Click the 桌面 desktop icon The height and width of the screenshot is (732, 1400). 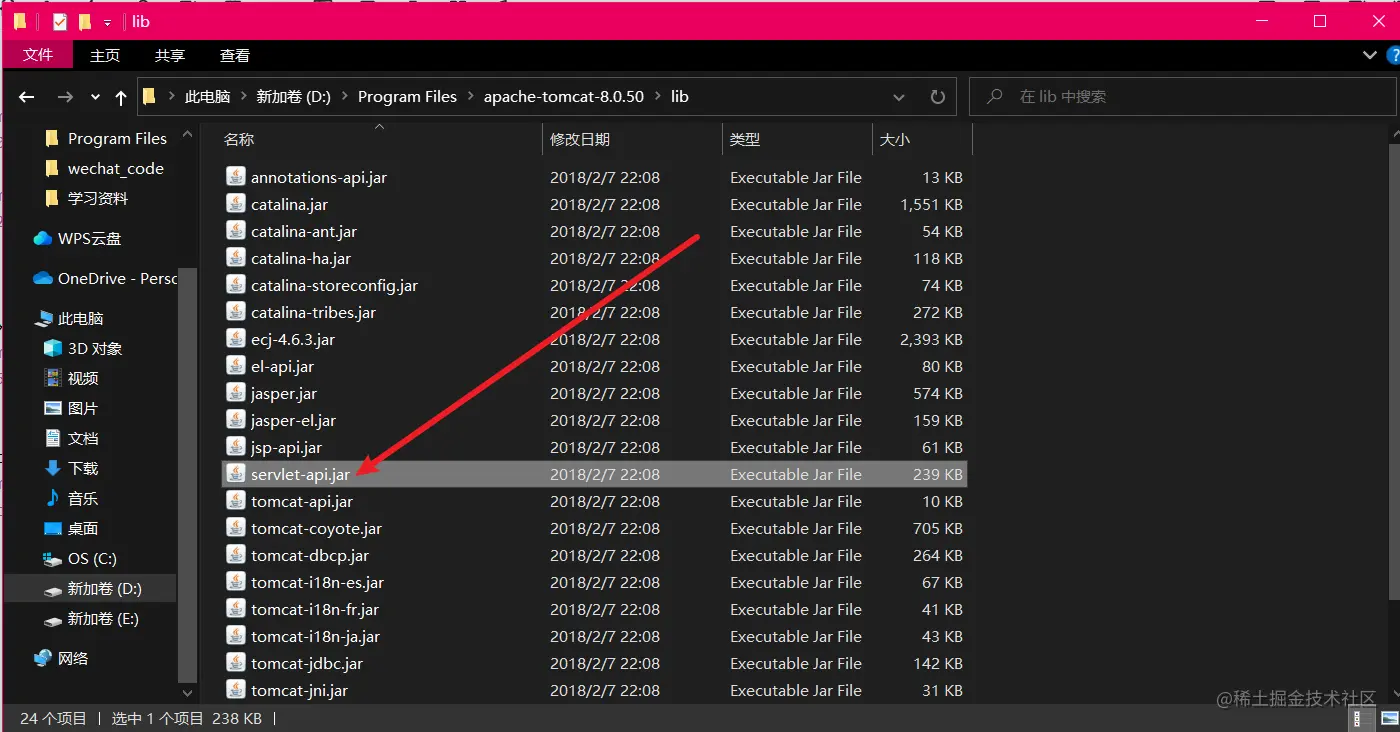coord(53,528)
